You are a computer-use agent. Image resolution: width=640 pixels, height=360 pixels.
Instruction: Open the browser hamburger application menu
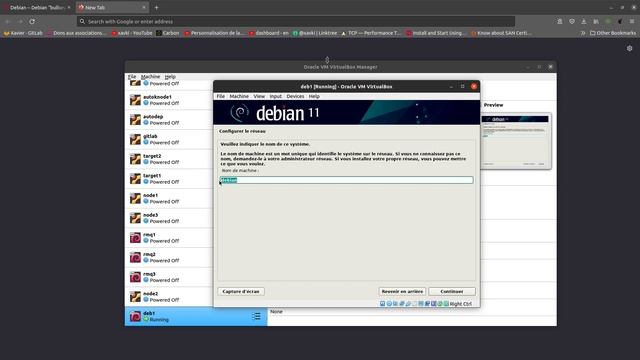[632, 21]
